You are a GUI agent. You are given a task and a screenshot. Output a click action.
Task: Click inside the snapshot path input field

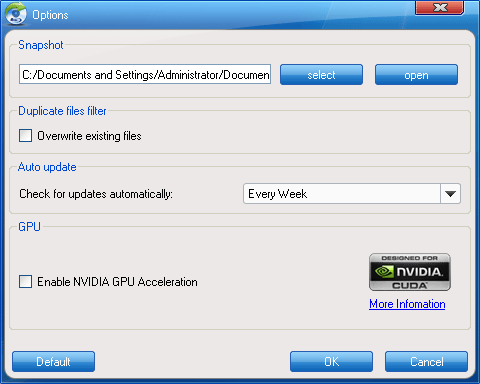145,74
